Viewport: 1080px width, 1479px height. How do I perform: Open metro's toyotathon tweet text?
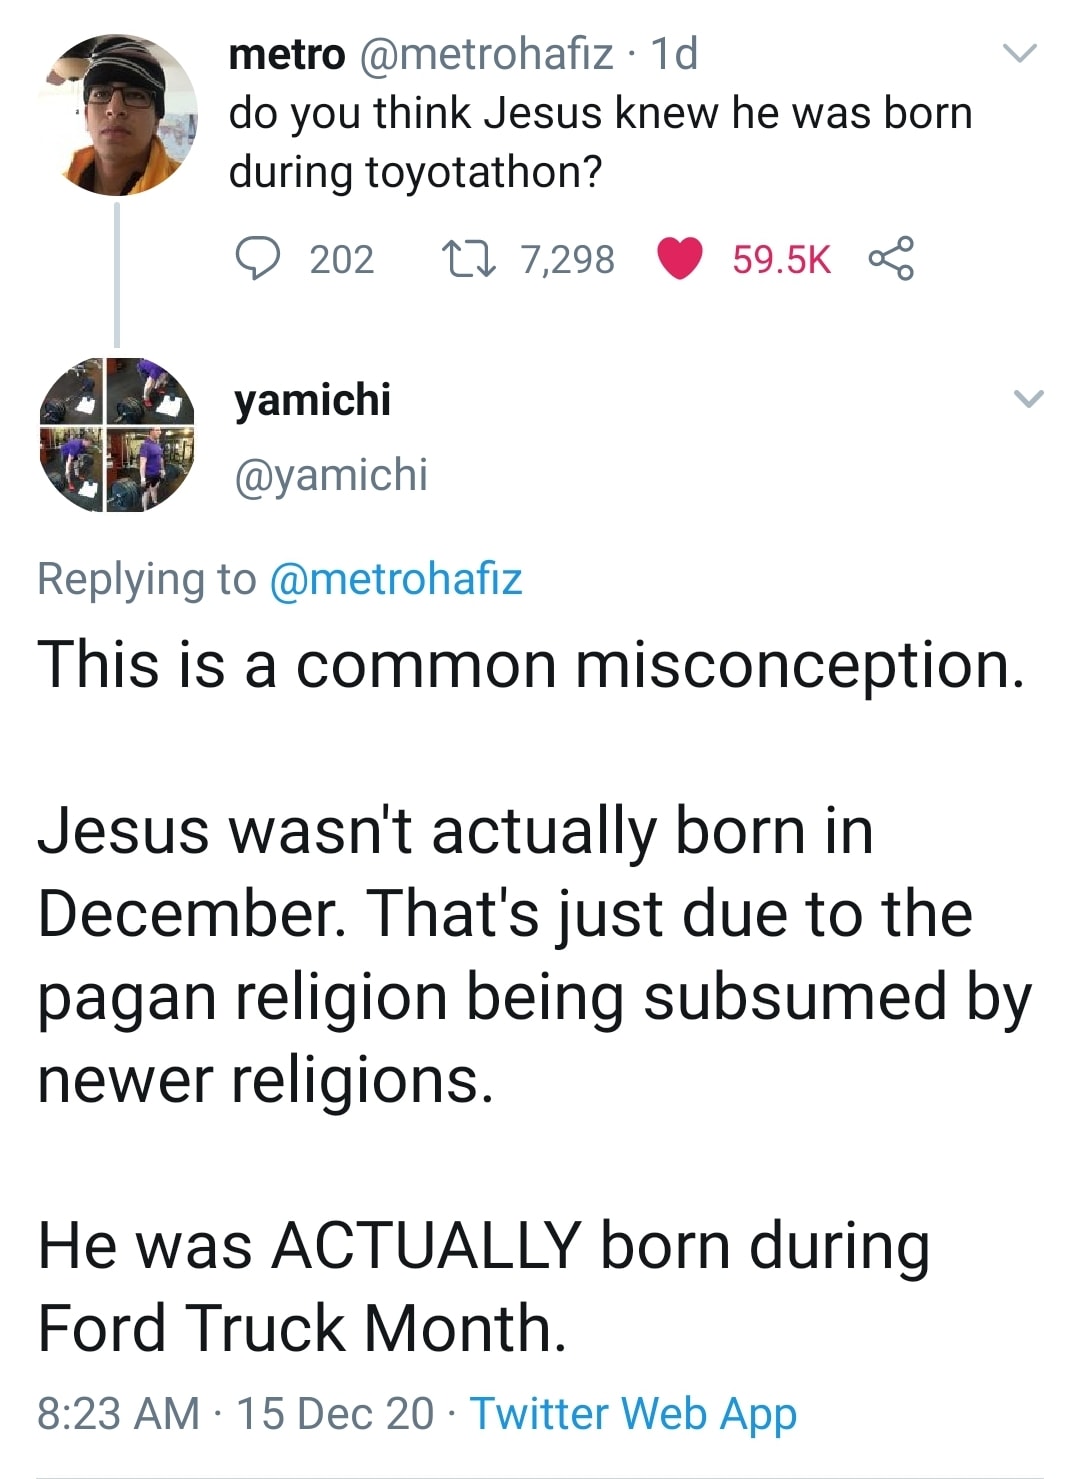coord(600,142)
